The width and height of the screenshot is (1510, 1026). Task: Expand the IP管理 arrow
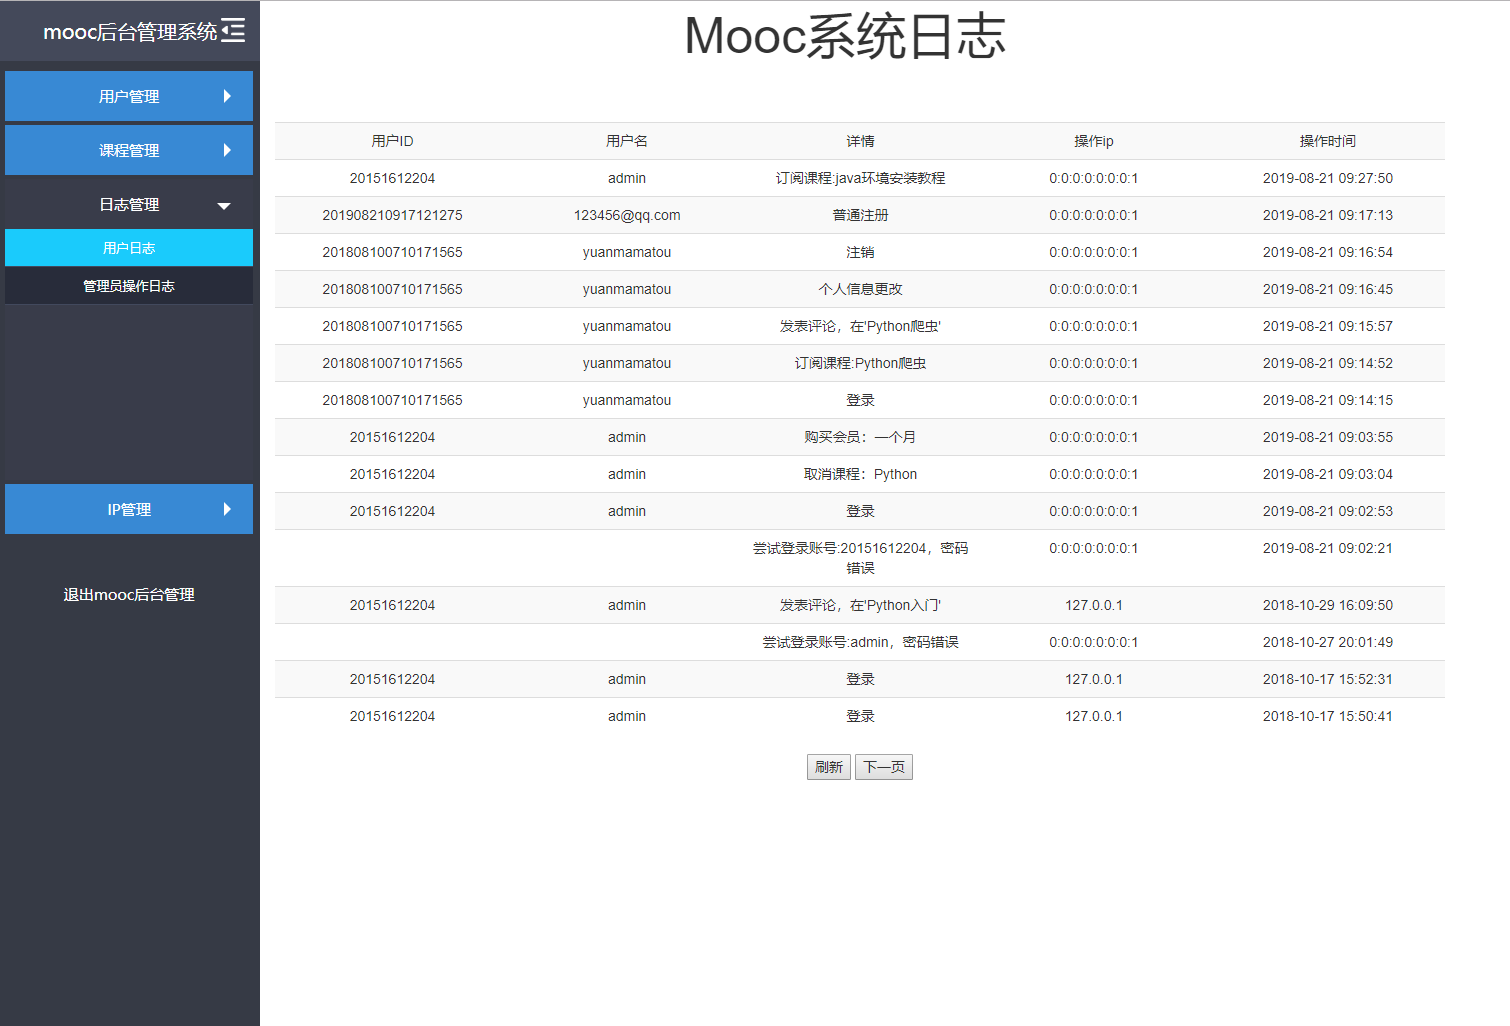click(227, 509)
